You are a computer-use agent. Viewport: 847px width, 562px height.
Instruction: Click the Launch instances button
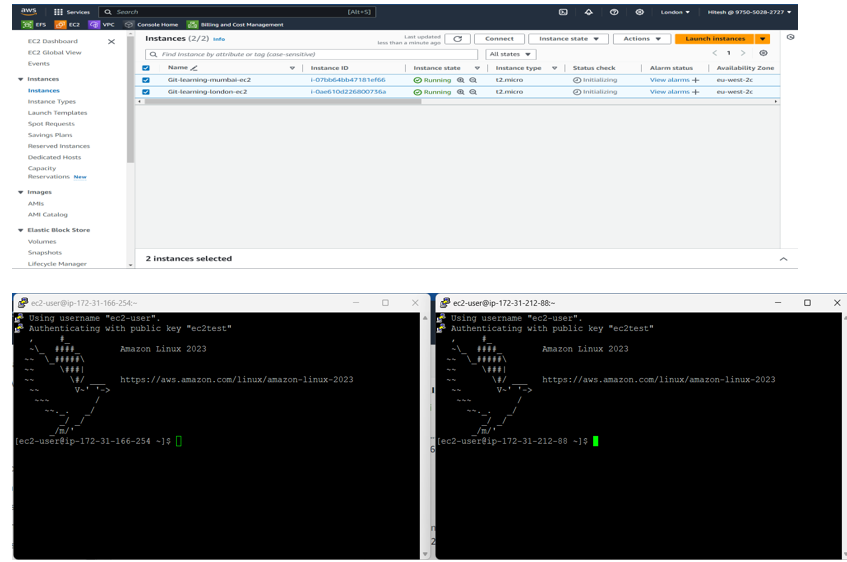pyautogui.click(x=715, y=39)
